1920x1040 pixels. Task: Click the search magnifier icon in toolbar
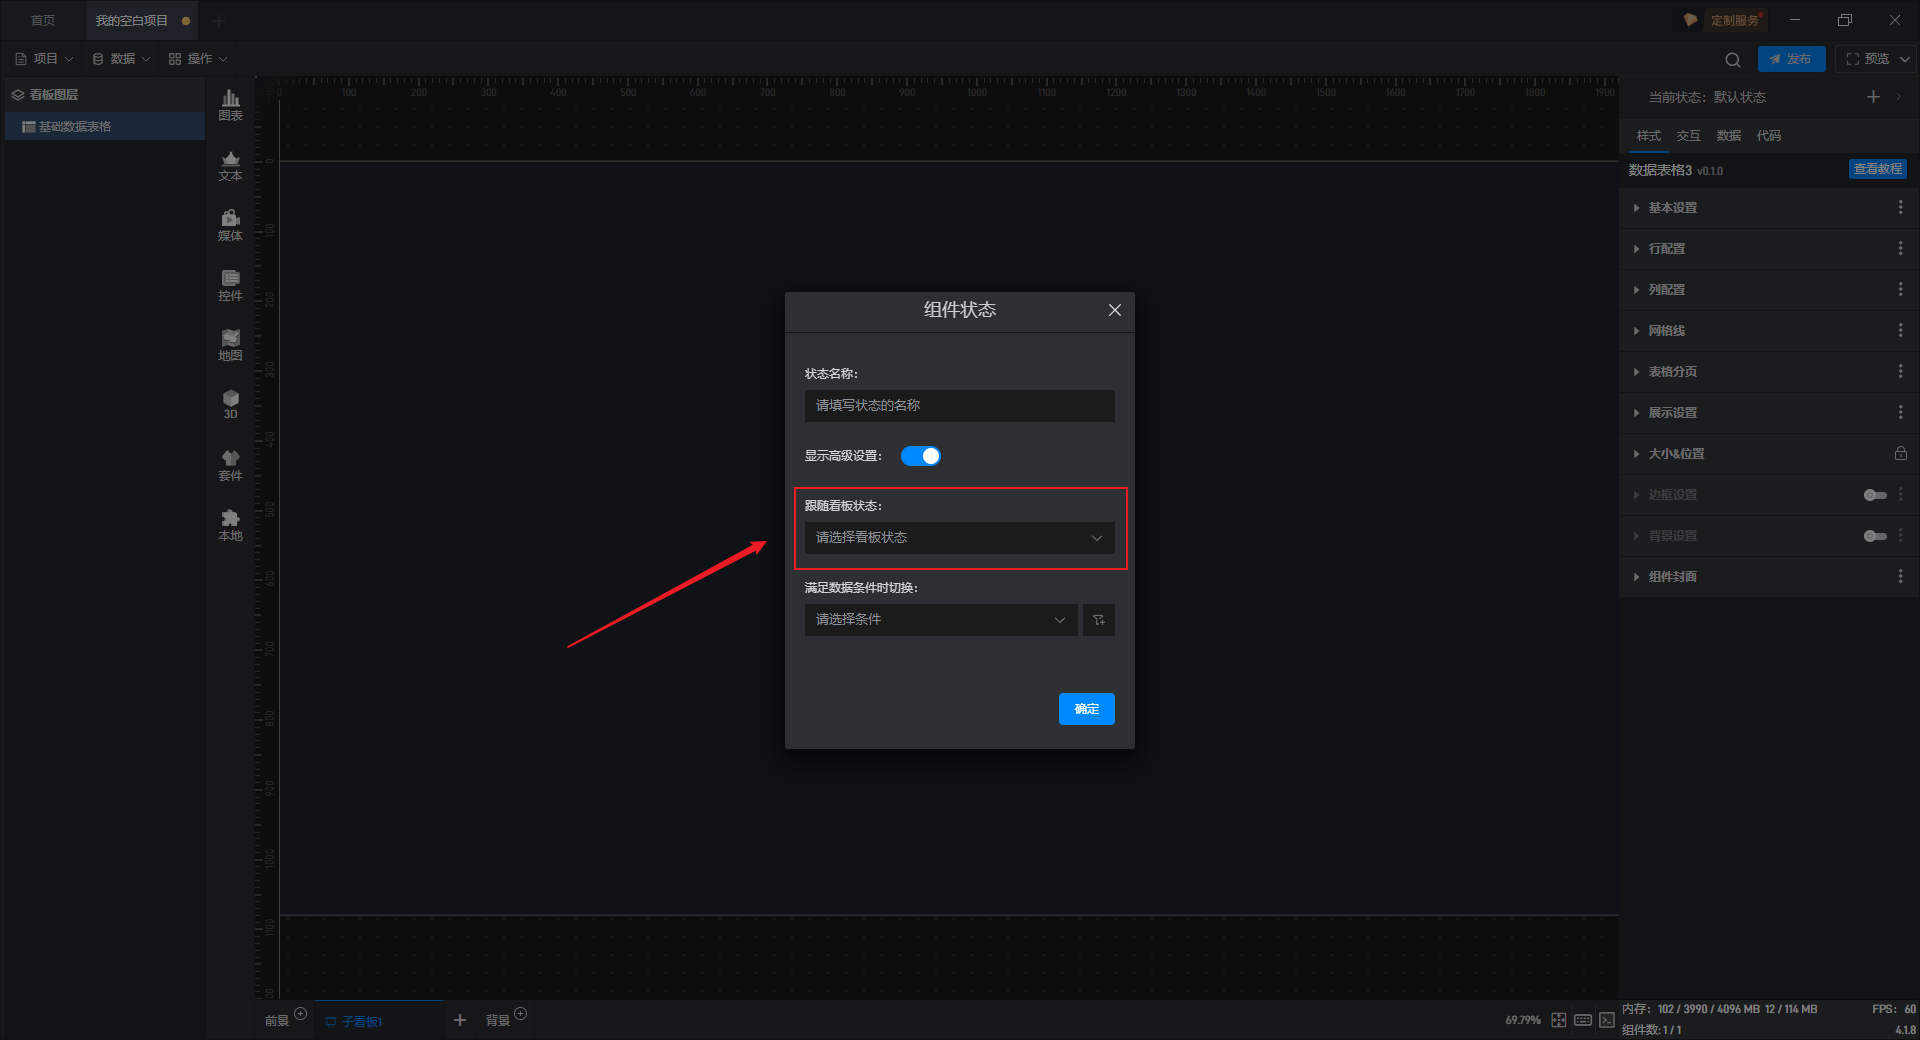pos(1733,59)
